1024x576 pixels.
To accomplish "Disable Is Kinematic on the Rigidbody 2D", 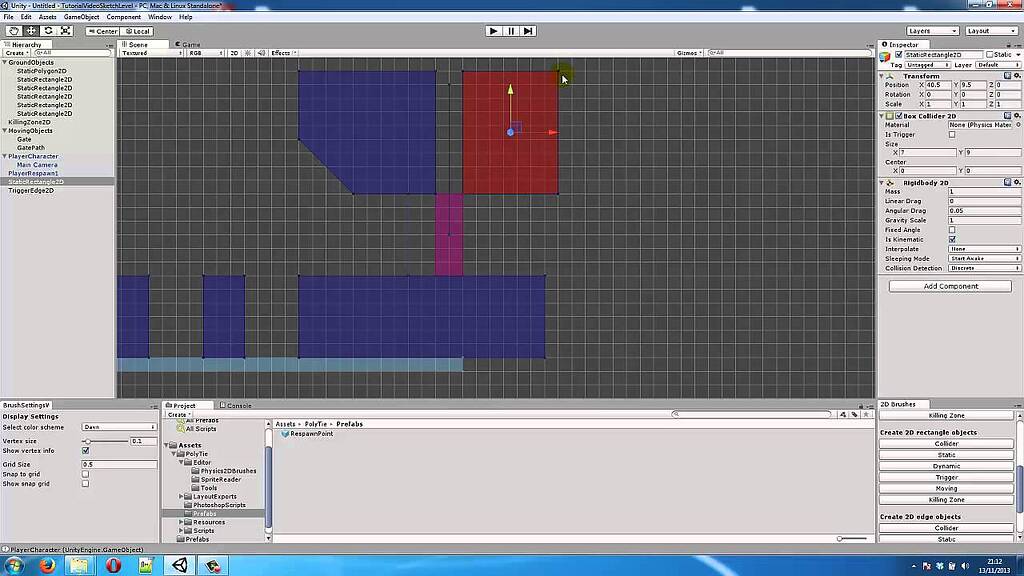I will (950, 239).
